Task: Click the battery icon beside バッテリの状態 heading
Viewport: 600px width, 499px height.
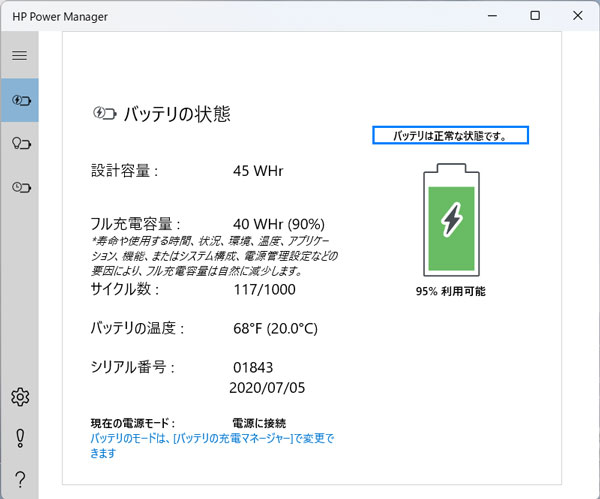Action: (x=104, y=114)
